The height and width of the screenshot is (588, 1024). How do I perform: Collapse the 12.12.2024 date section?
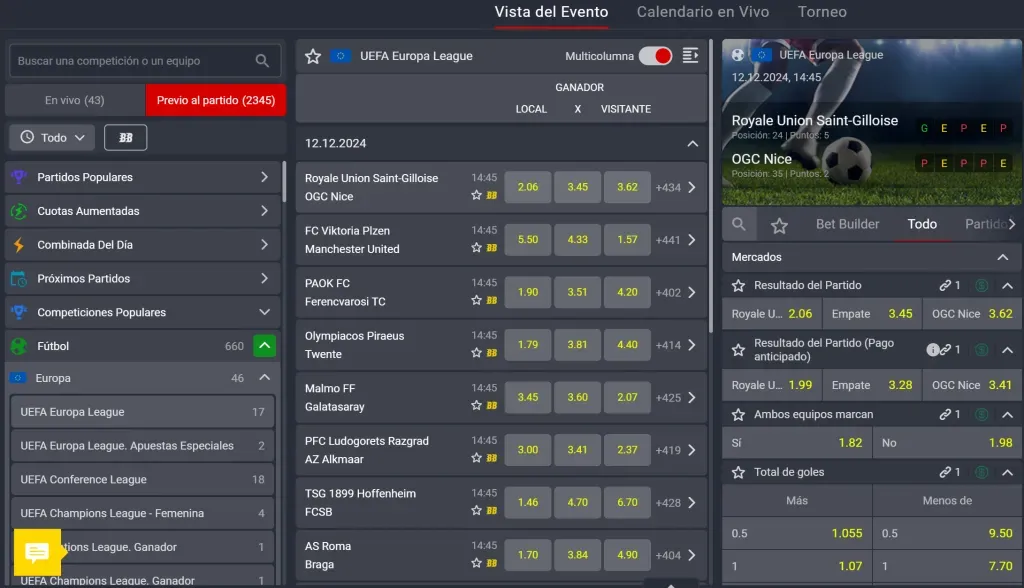[692, 144]
